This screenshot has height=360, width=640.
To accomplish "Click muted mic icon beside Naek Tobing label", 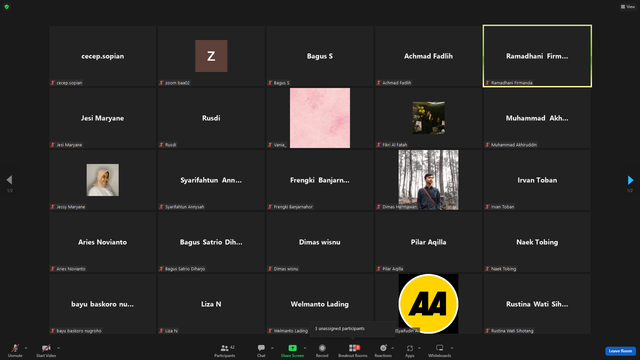I will point(487,269).
